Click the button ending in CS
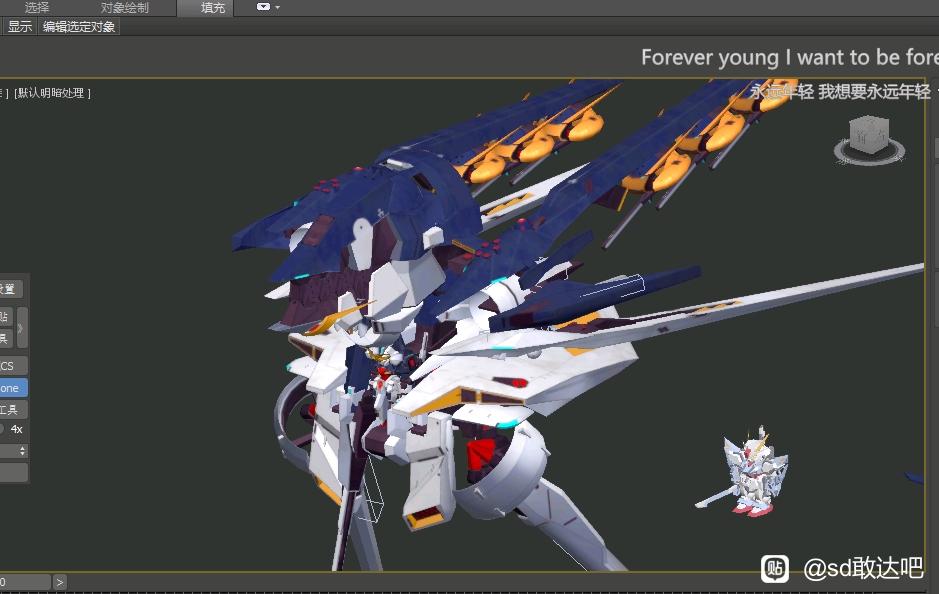The height and width of the screenshot is (594, 939). pos(12,365)
